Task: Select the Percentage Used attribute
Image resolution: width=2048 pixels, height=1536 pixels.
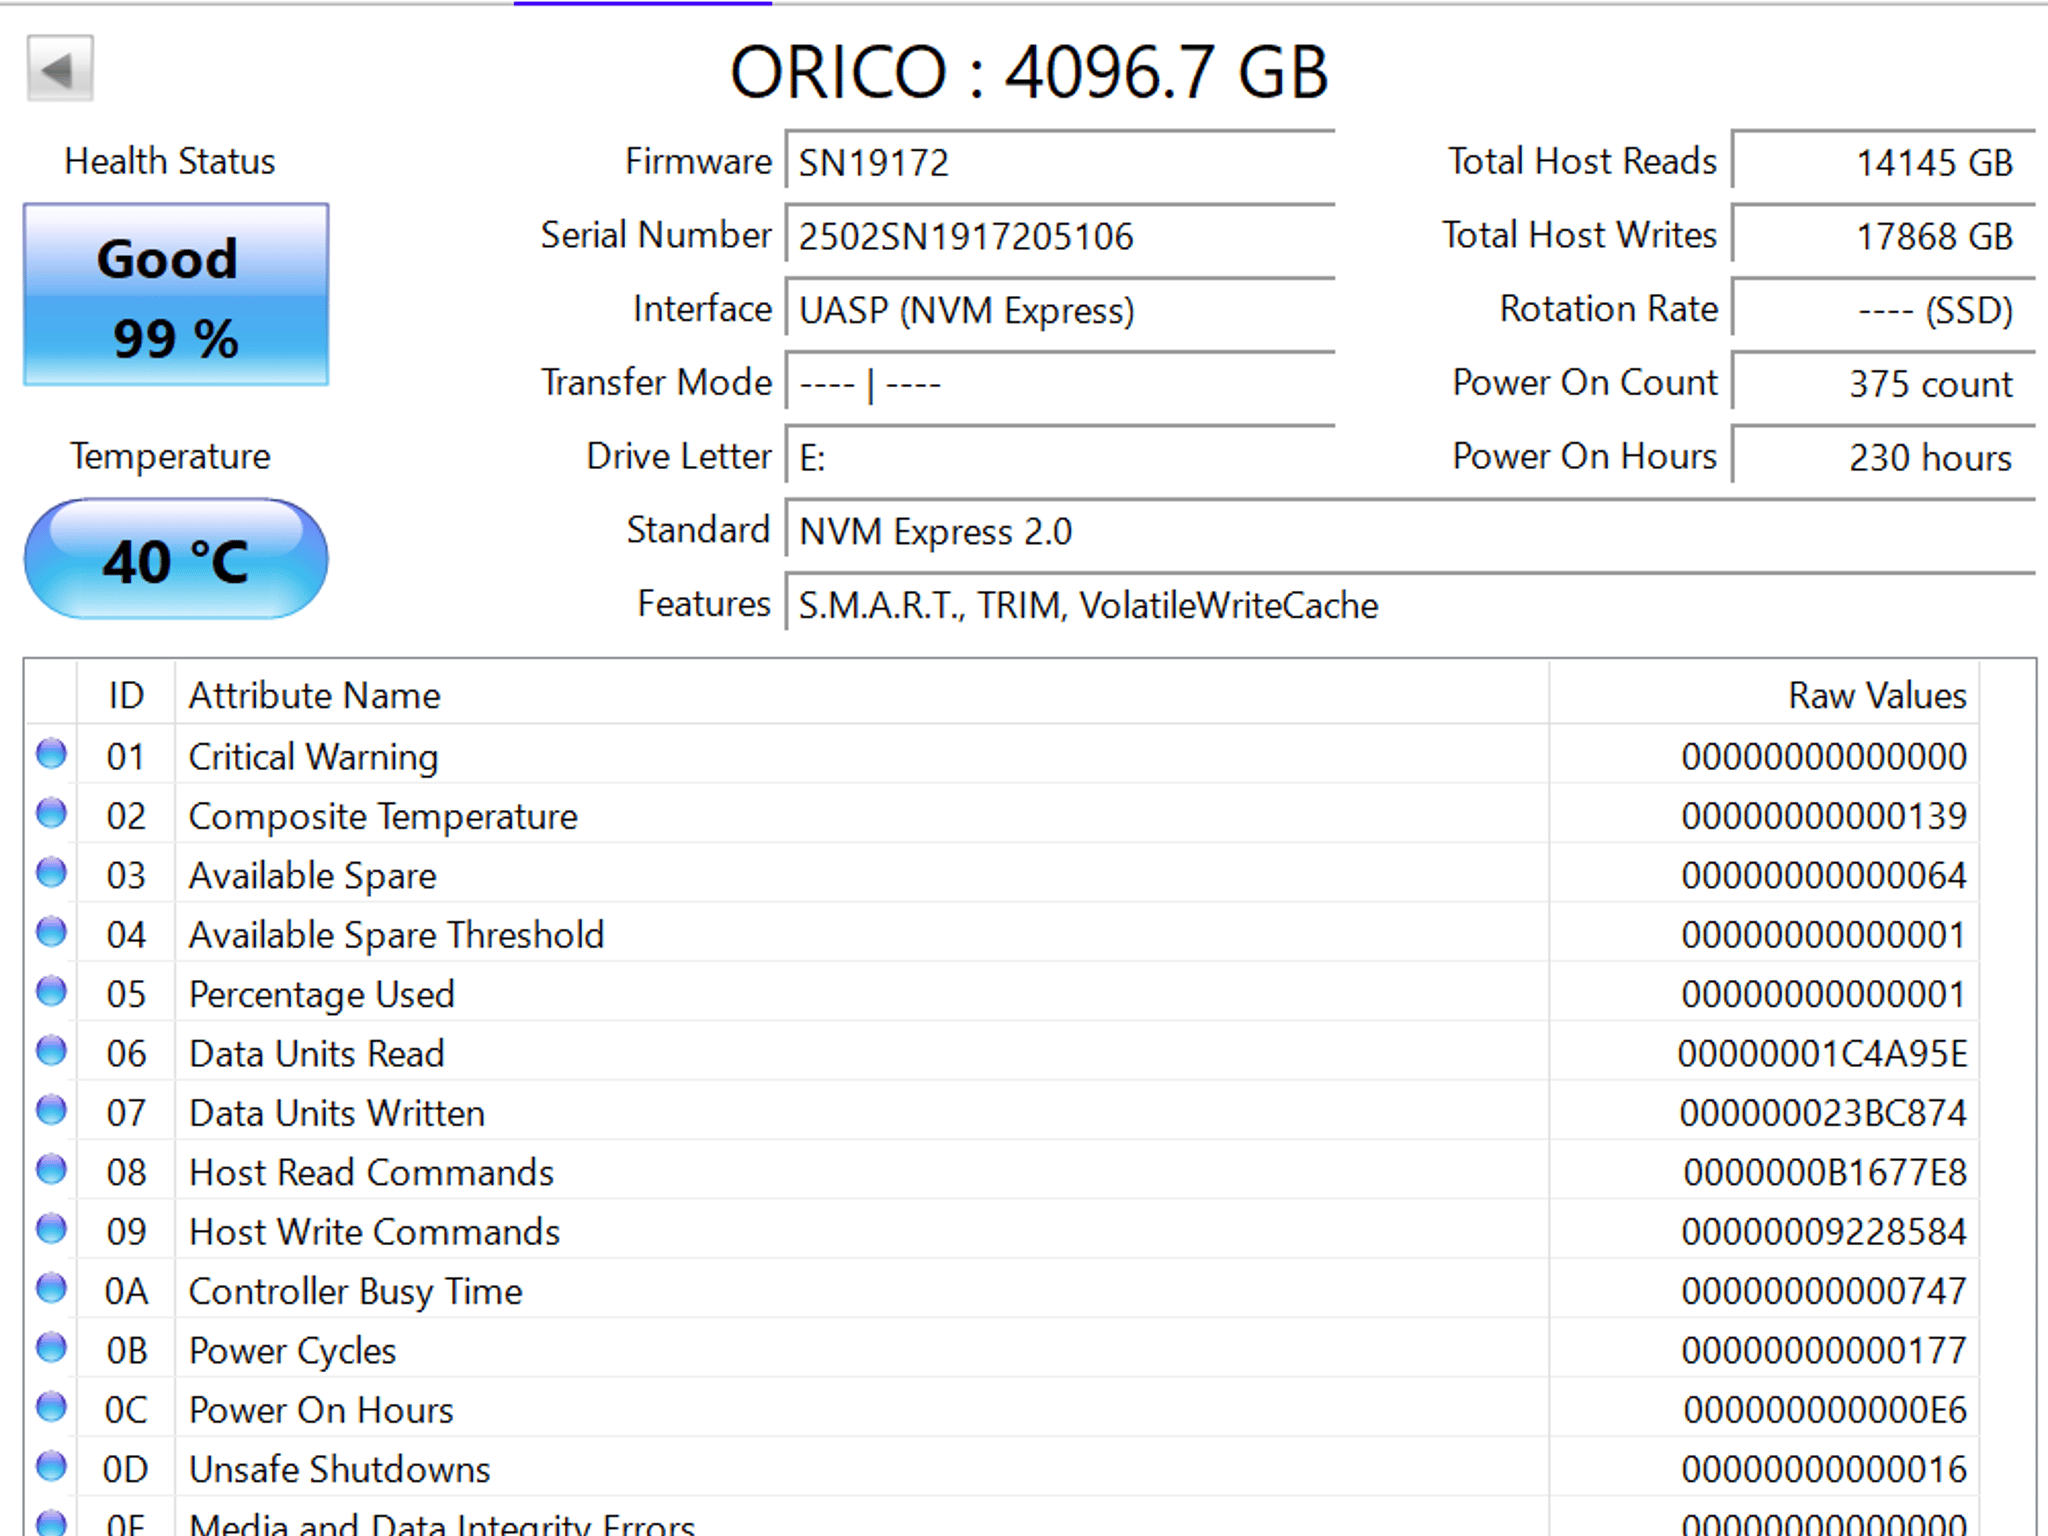Action: coord(322,994)
